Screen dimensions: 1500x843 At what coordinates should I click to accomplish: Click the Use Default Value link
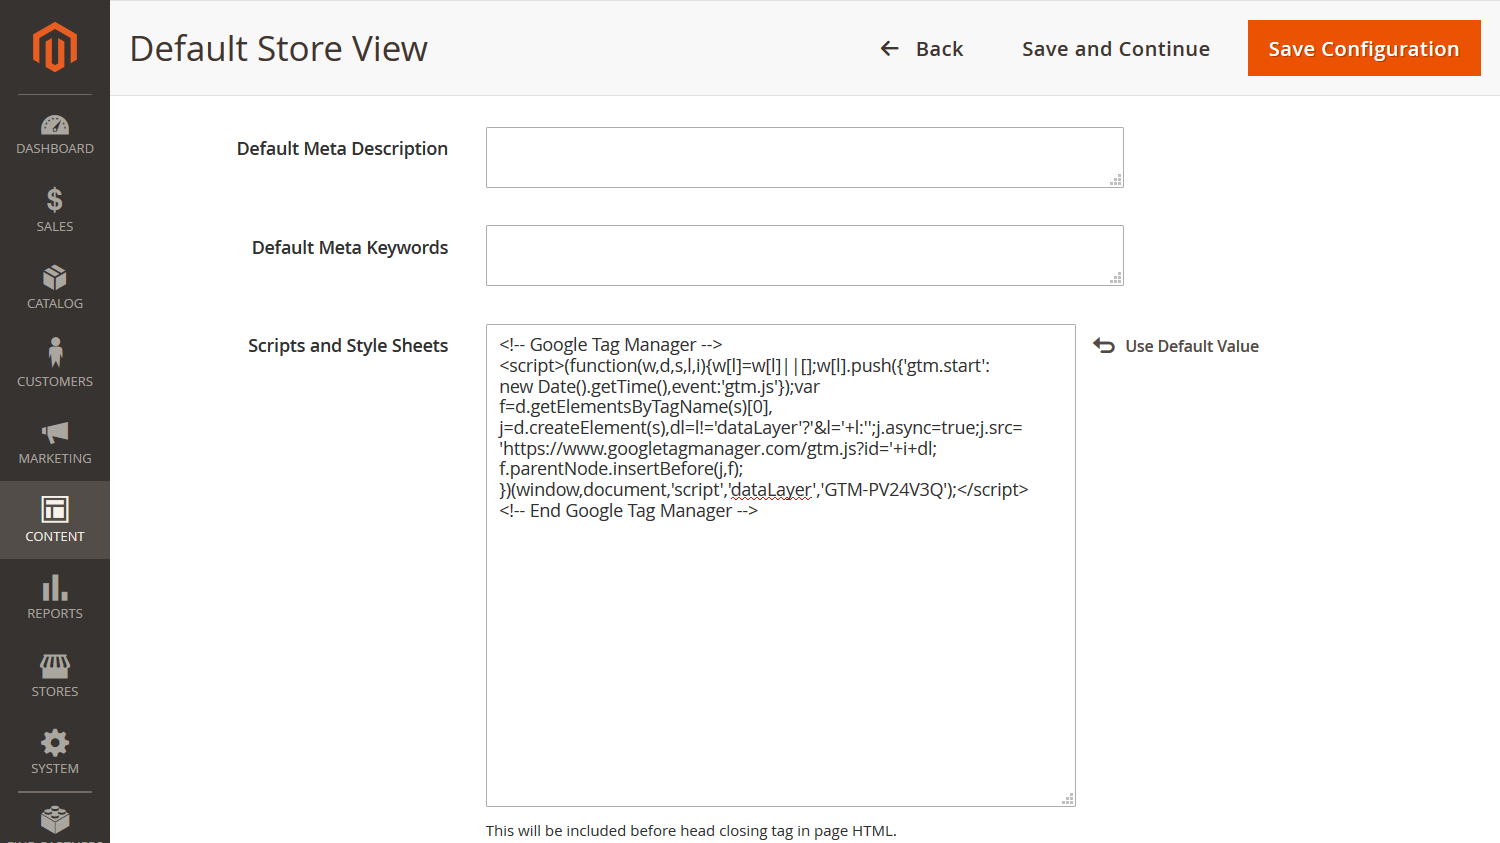(1192, 346)
